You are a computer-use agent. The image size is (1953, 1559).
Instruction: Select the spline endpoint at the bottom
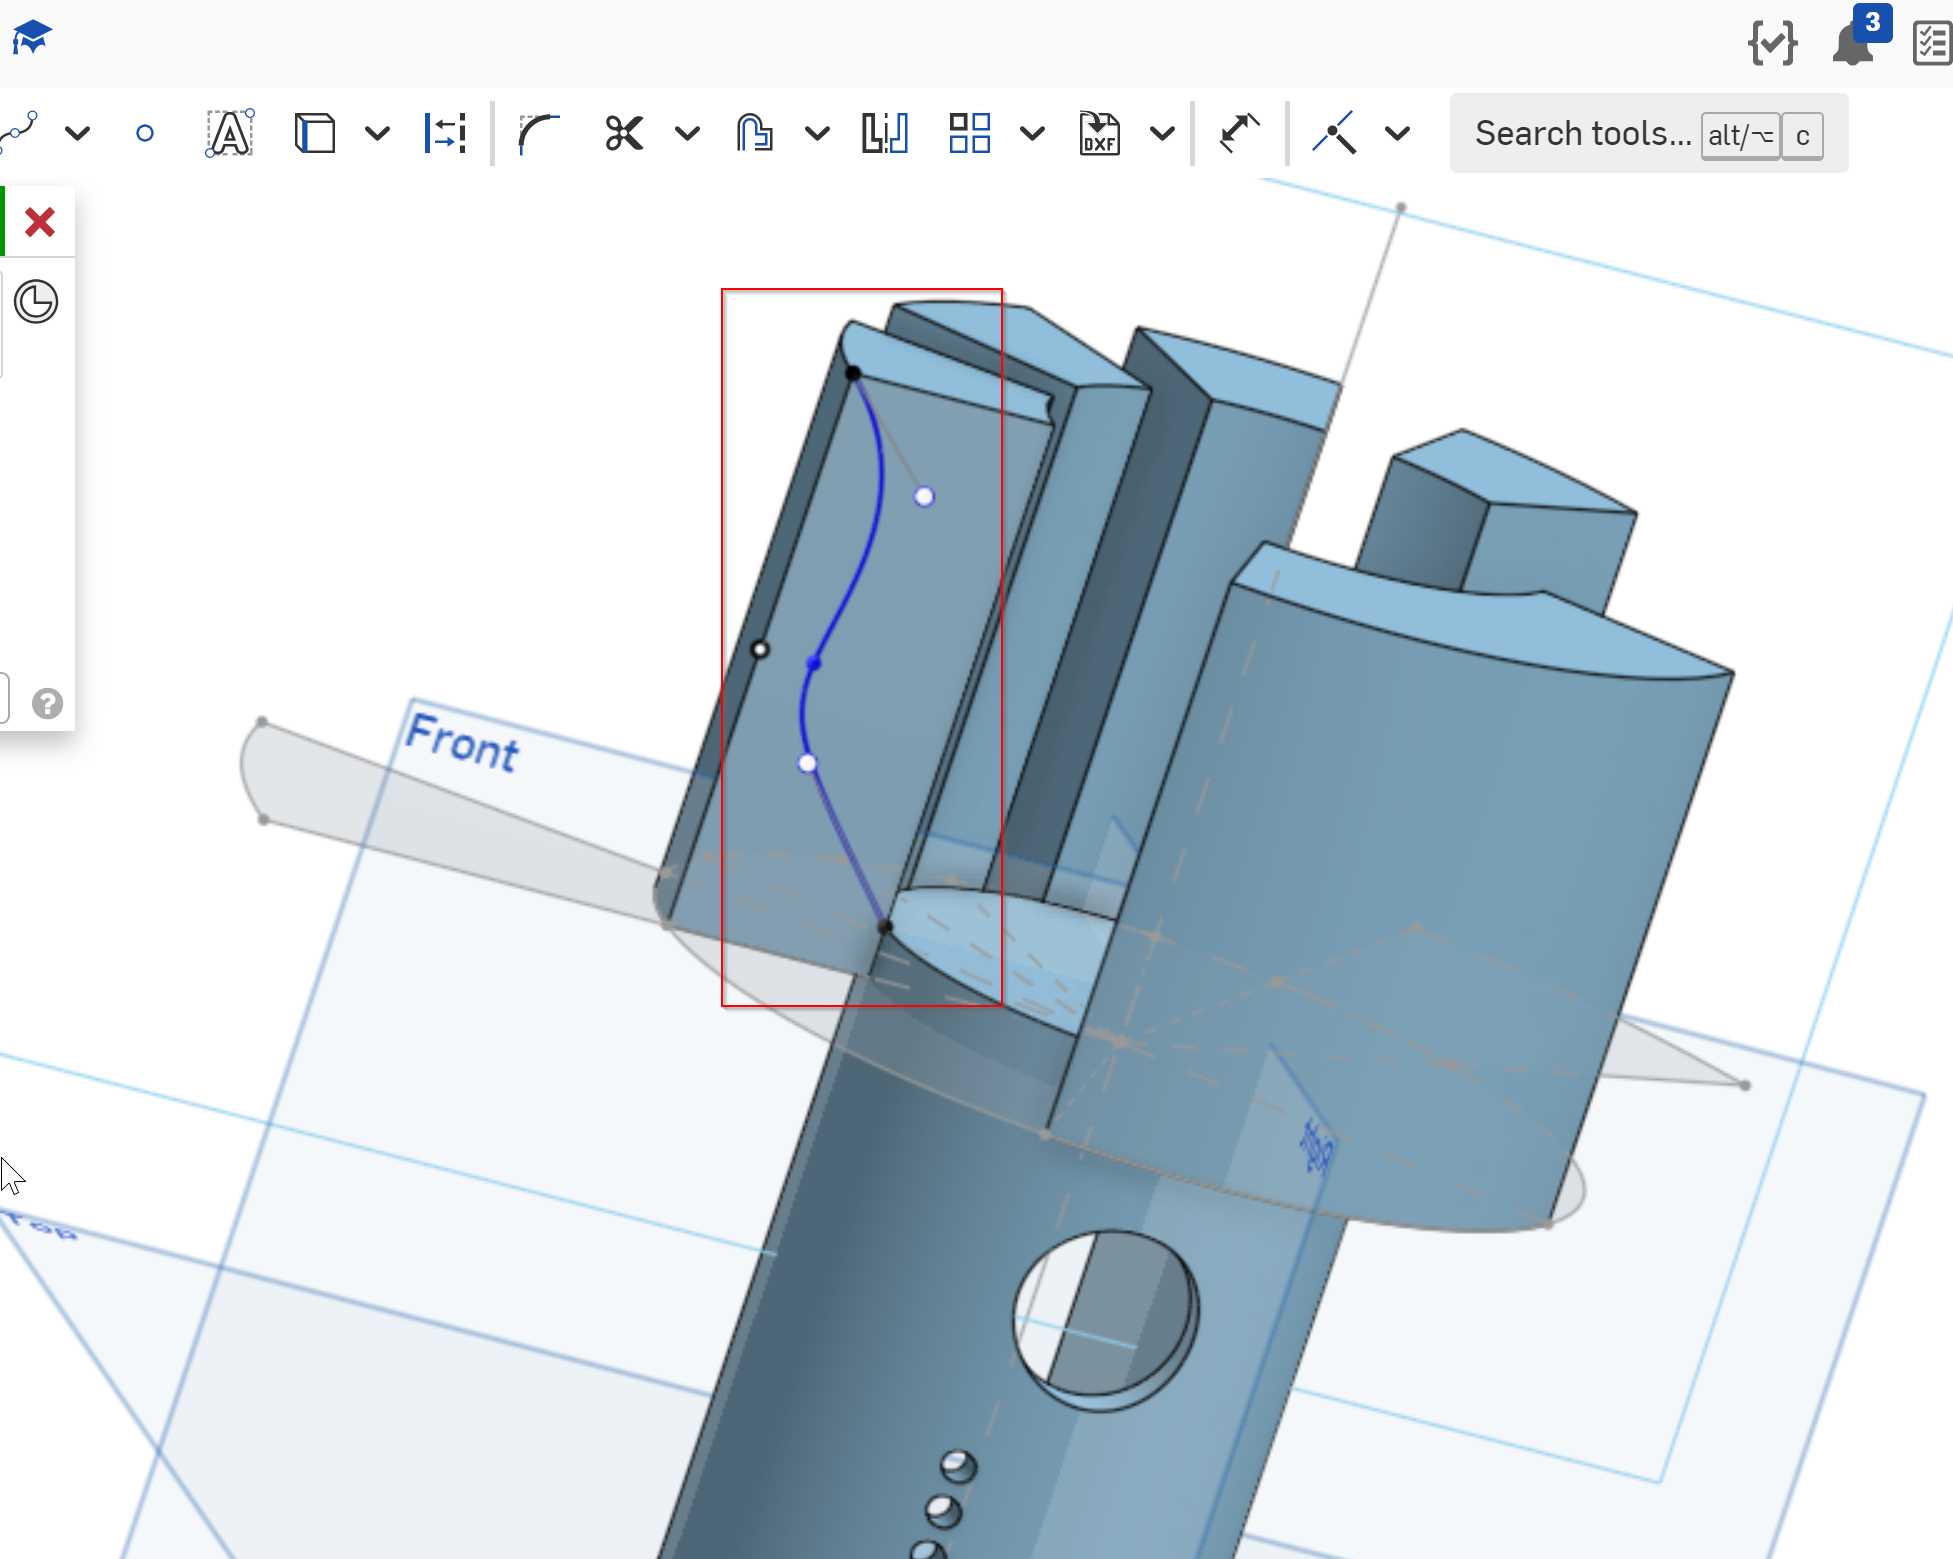885,927
